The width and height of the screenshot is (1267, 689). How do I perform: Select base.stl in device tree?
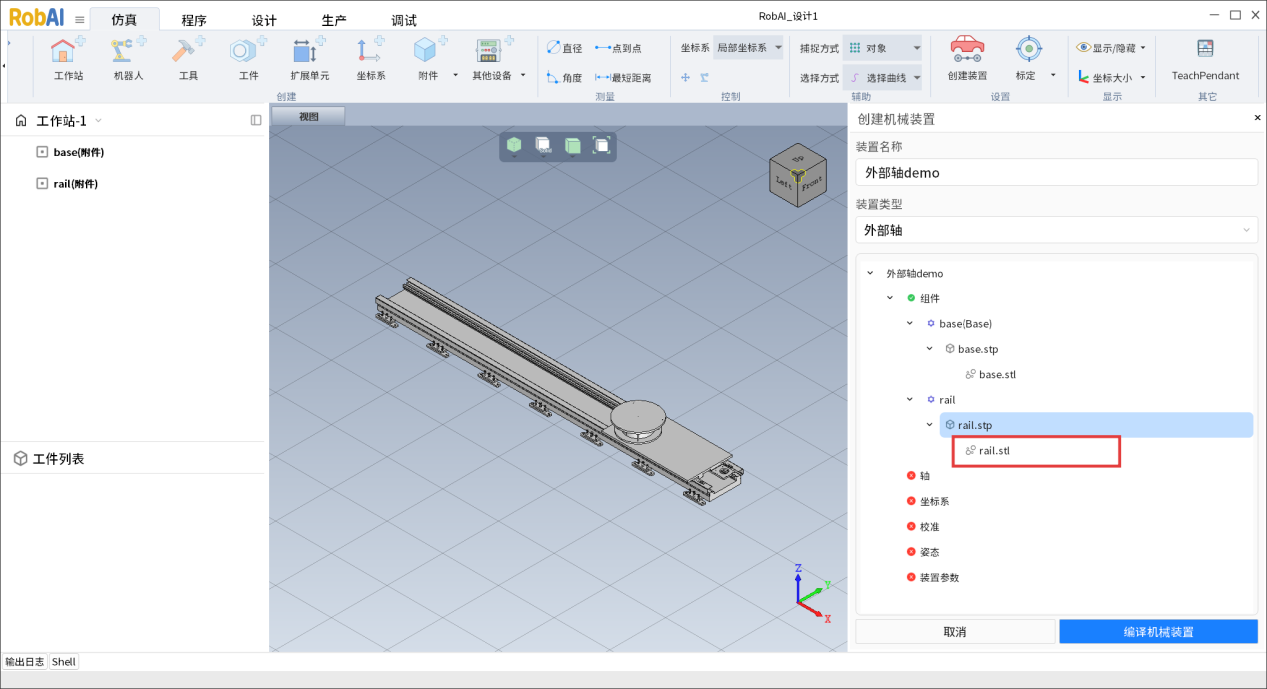click(997, 374)
